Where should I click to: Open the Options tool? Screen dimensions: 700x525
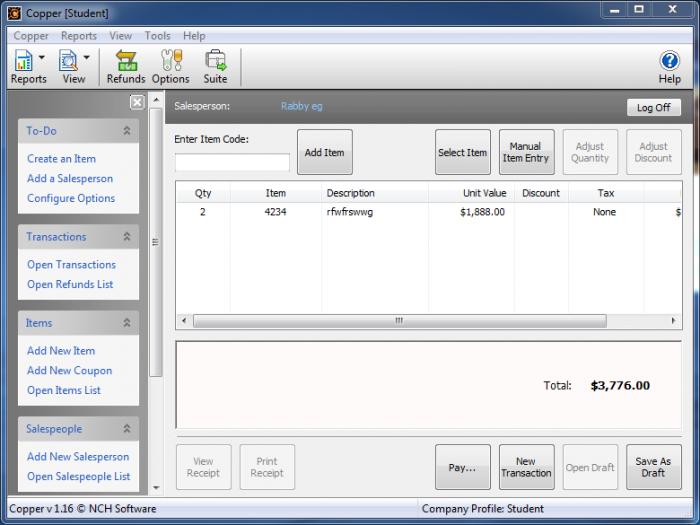171,67
